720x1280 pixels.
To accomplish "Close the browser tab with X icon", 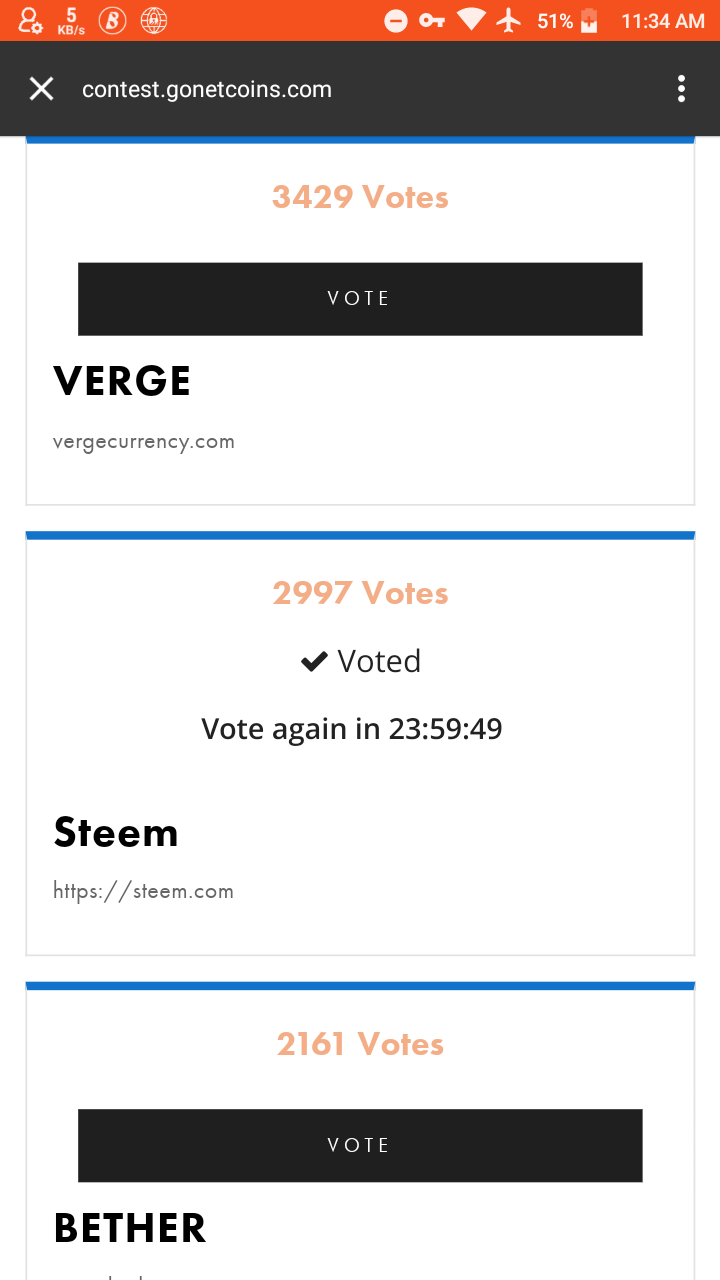I will pos(41,89).
